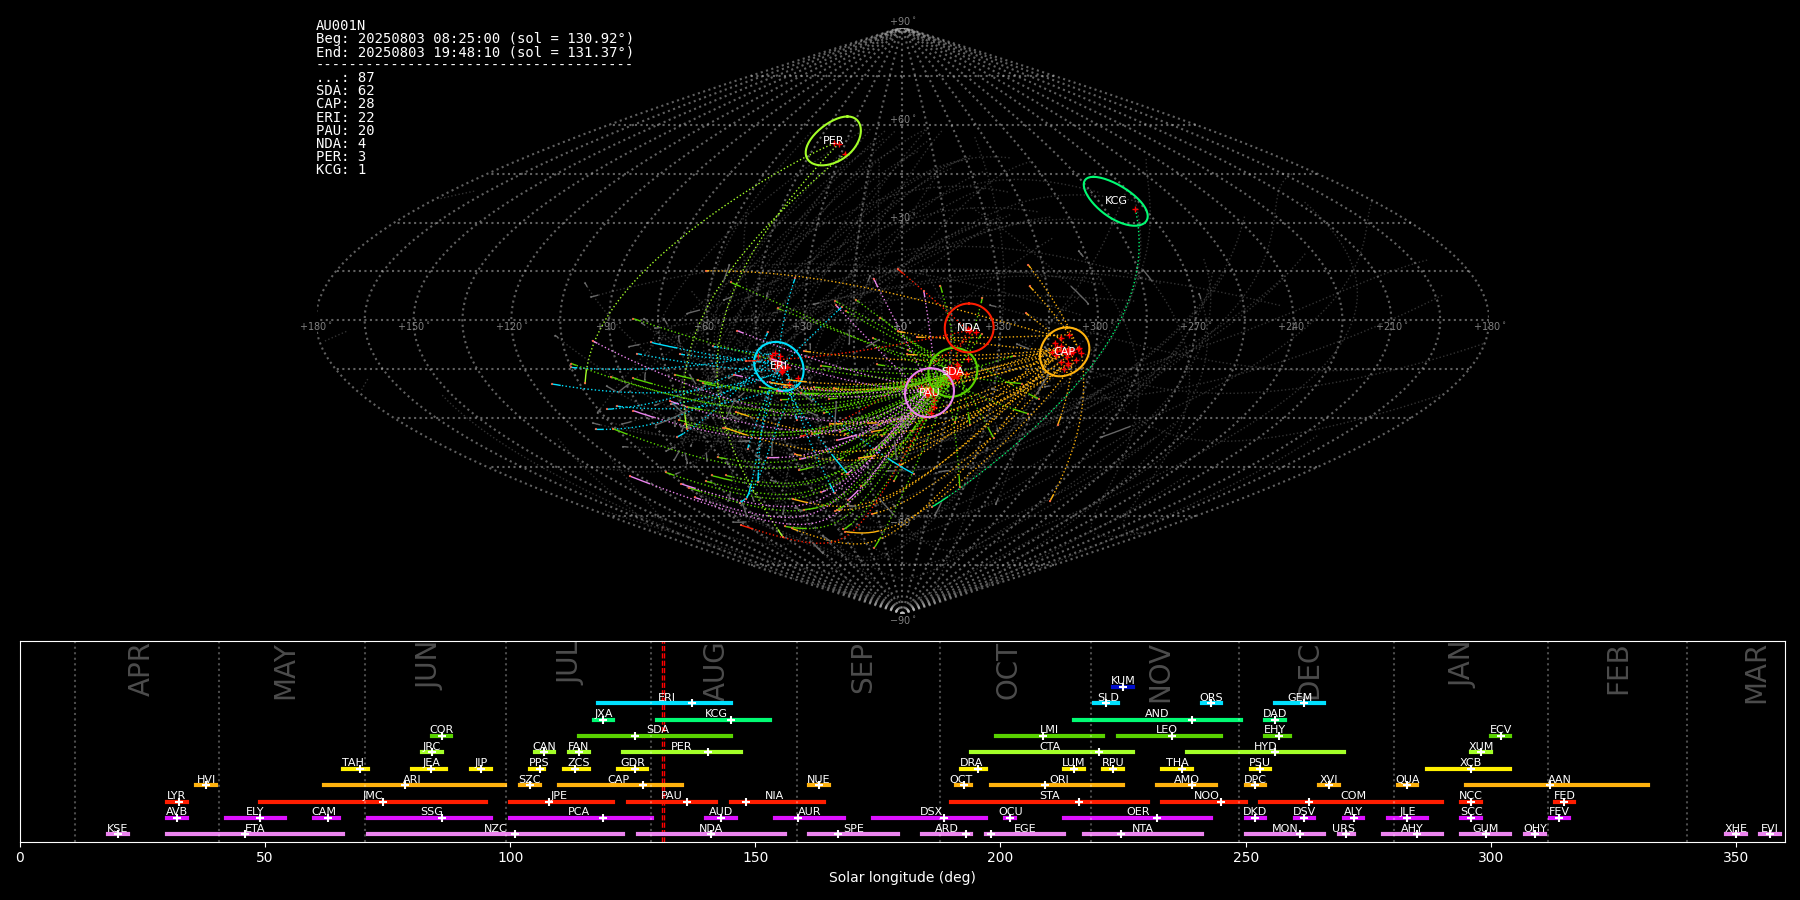1800x900 pixels.
Task: Click the '...: 87' sporadic count entry
Action: point(345,78)
